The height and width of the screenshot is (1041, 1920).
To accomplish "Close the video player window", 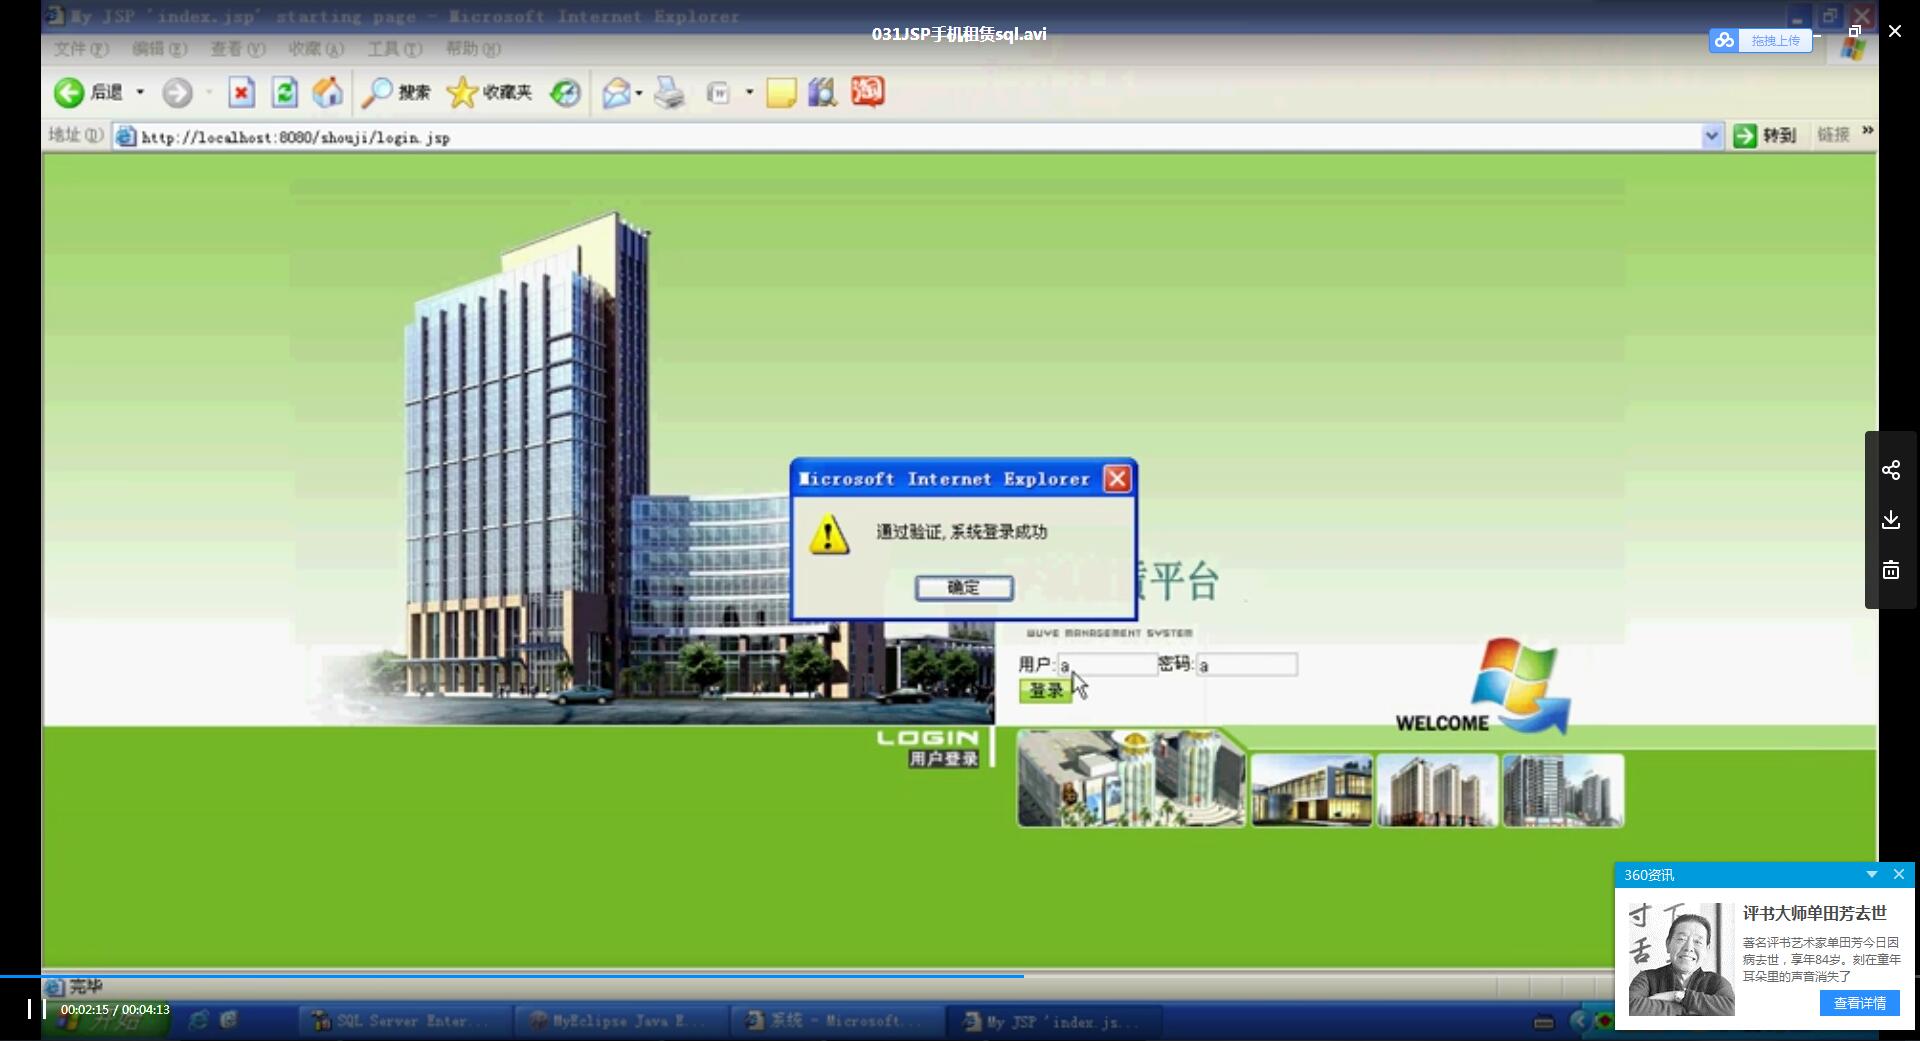I will click(x=1894, y=32).
